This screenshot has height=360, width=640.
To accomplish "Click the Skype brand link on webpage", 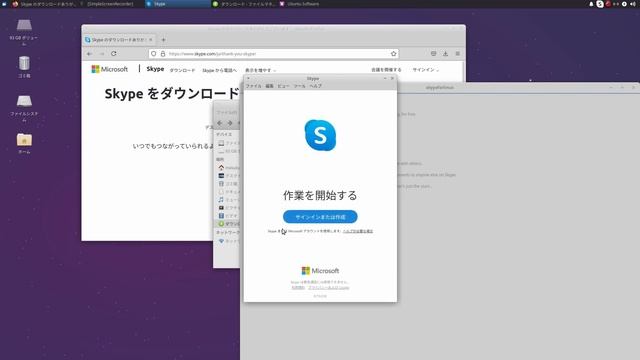I will (155, 69).
